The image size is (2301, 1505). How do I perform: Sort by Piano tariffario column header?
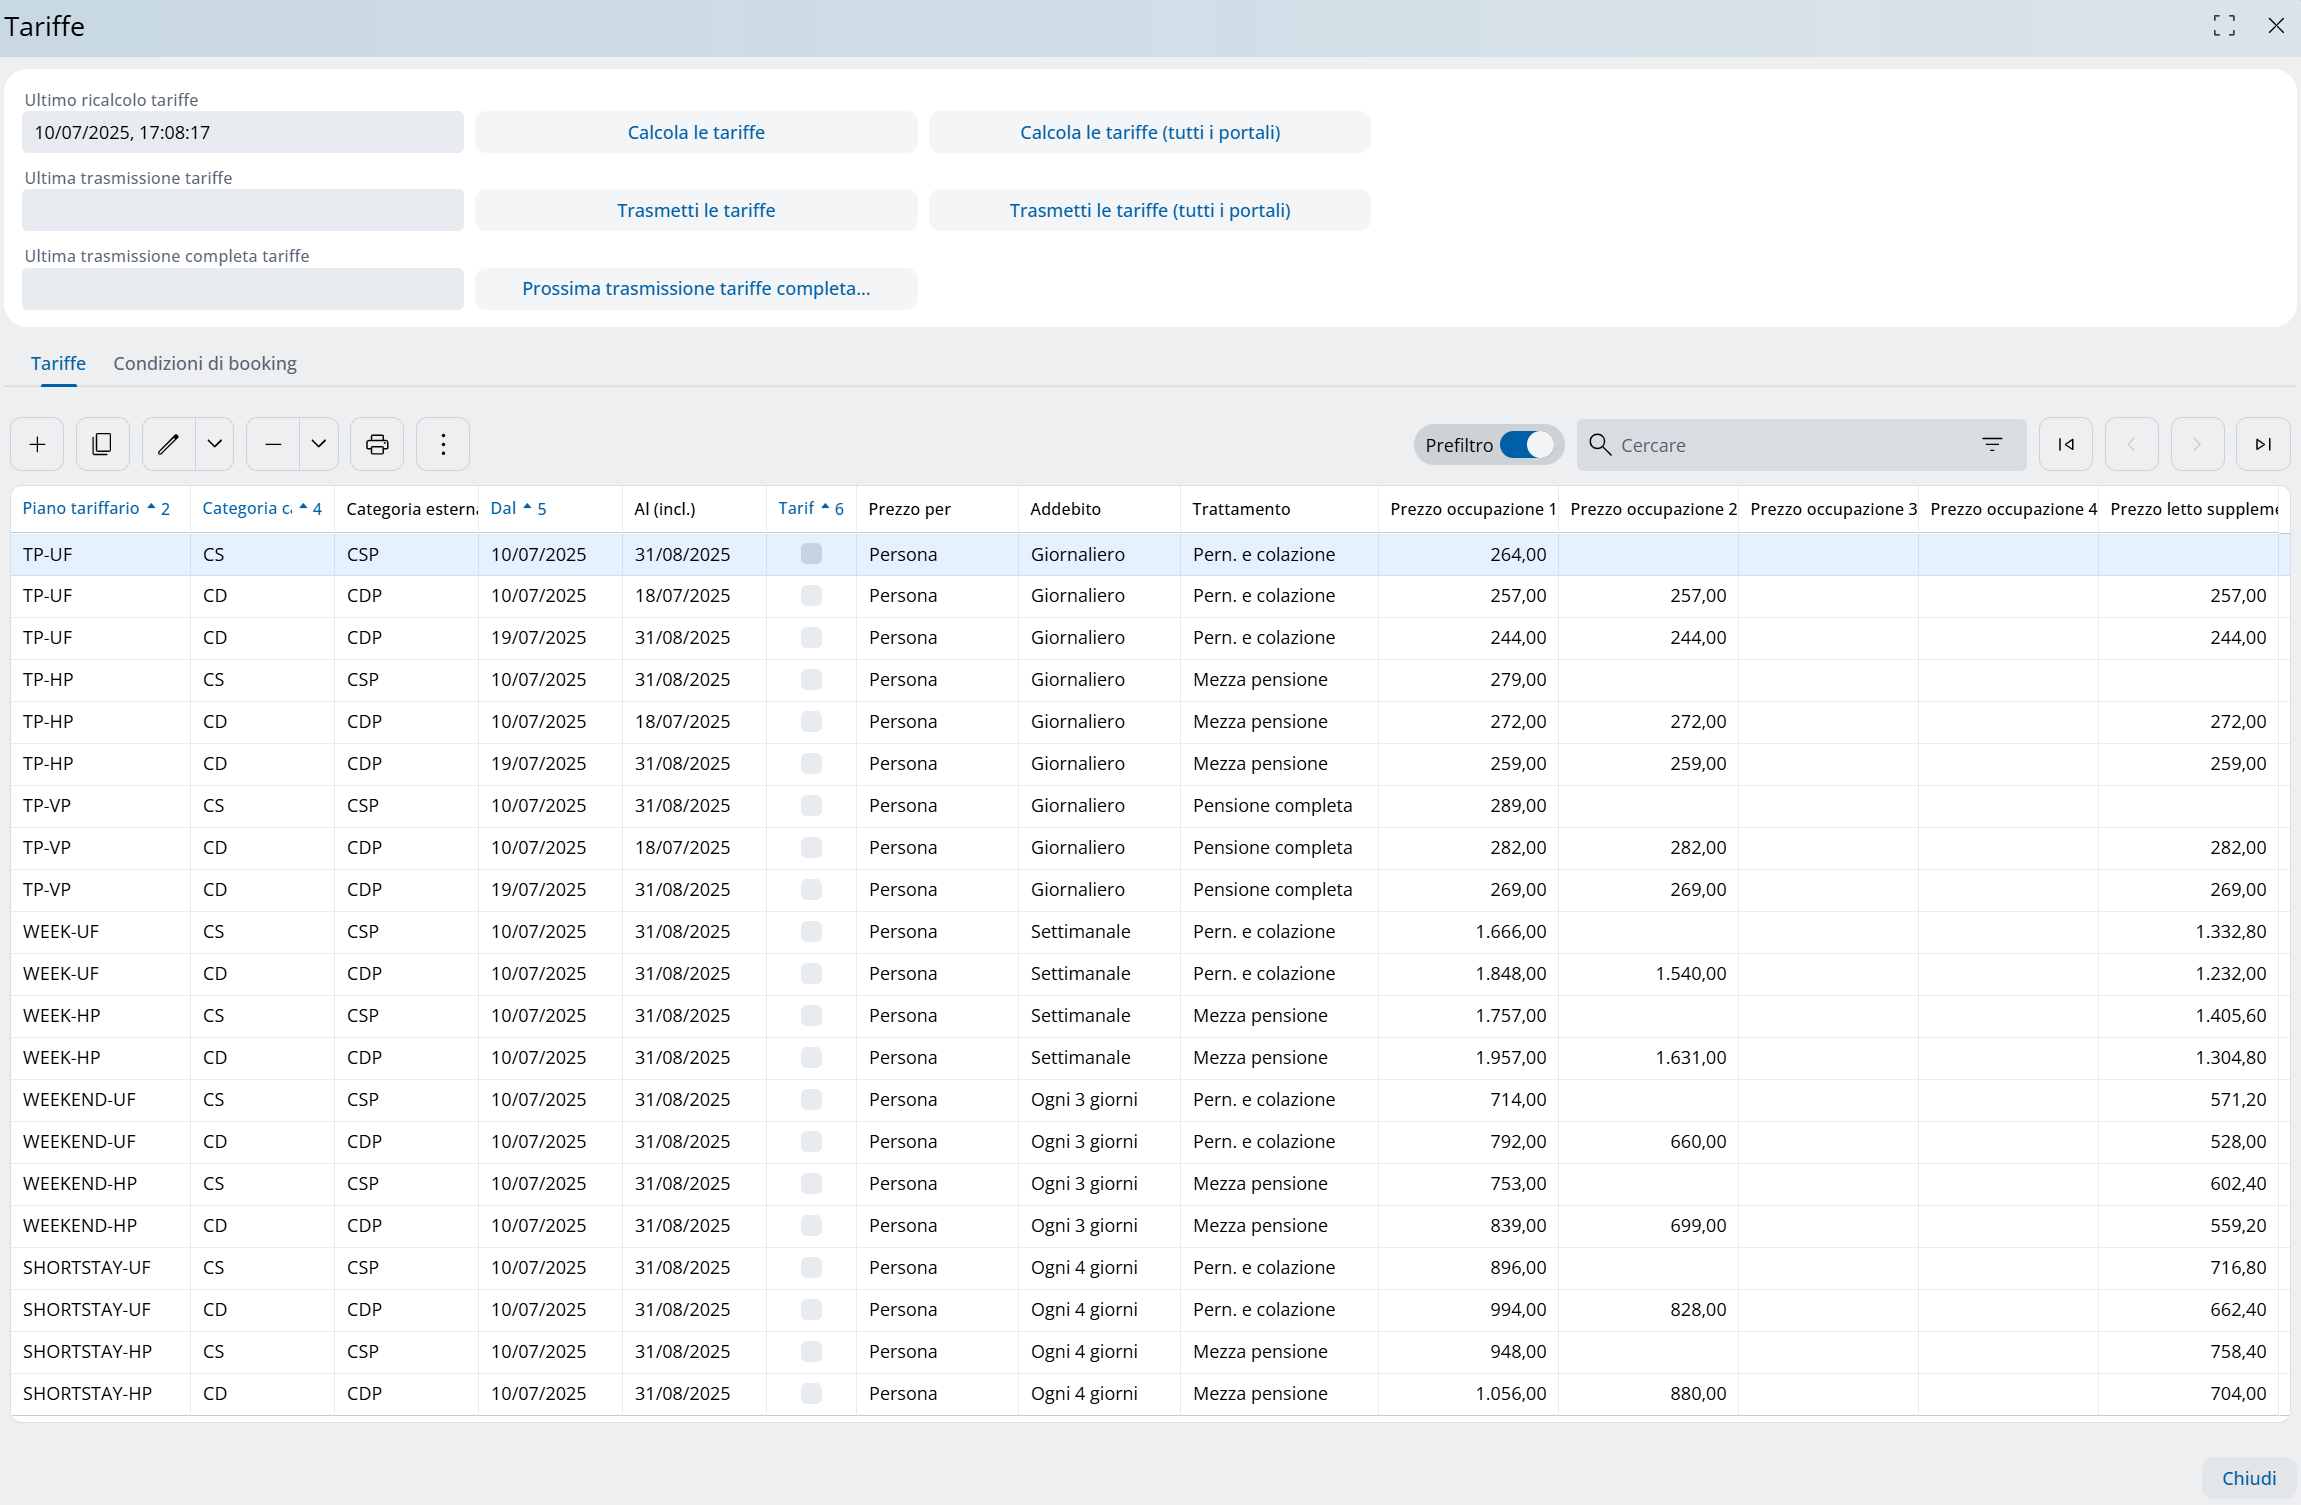tap(81, 508)
